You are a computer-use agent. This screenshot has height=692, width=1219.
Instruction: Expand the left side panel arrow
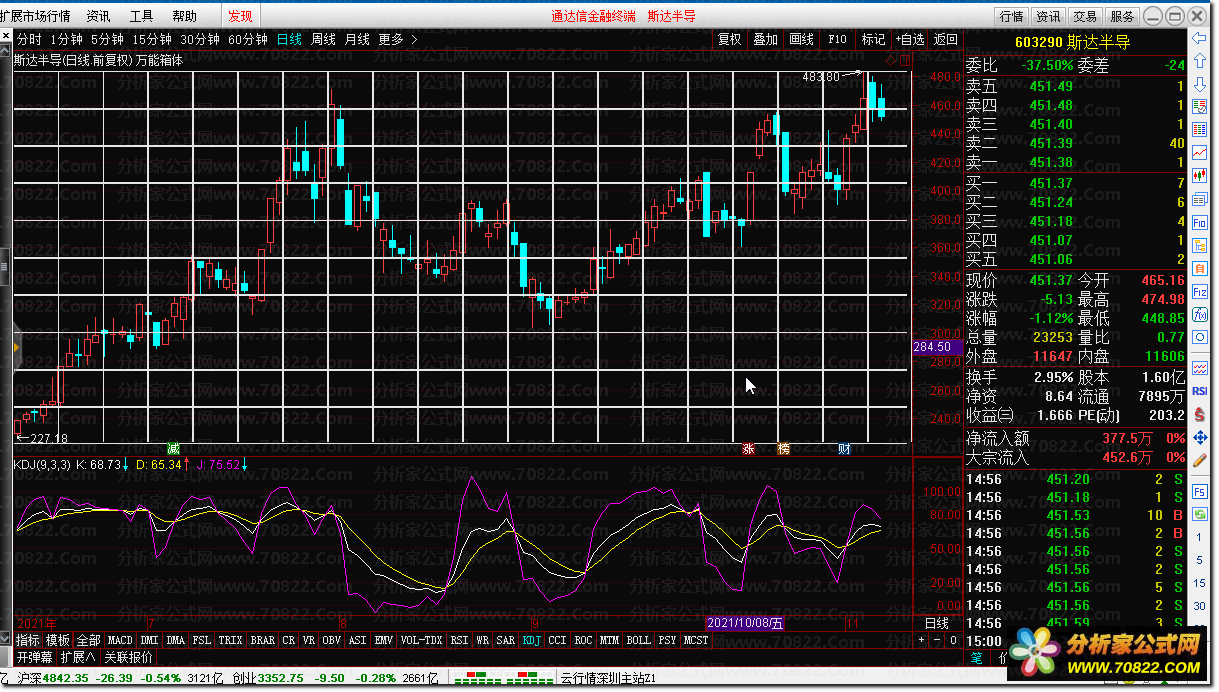tap(17, 347)
